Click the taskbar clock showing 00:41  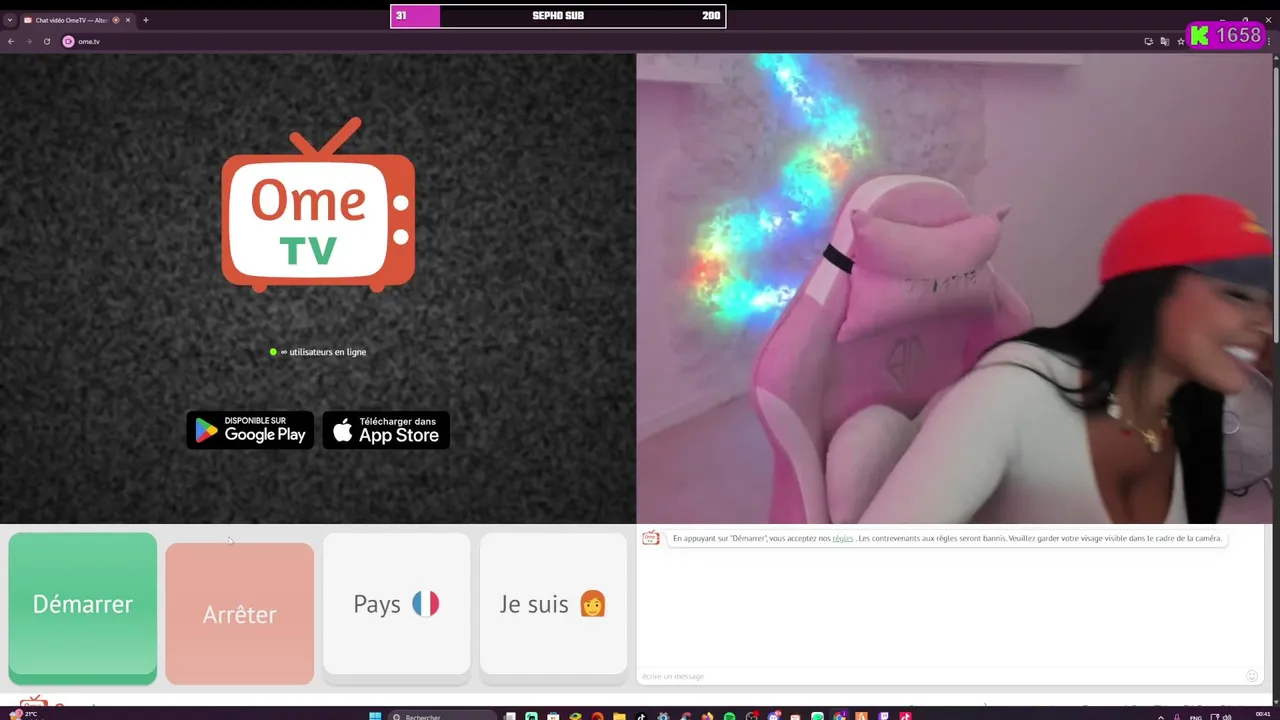[x=1262, y=714]
